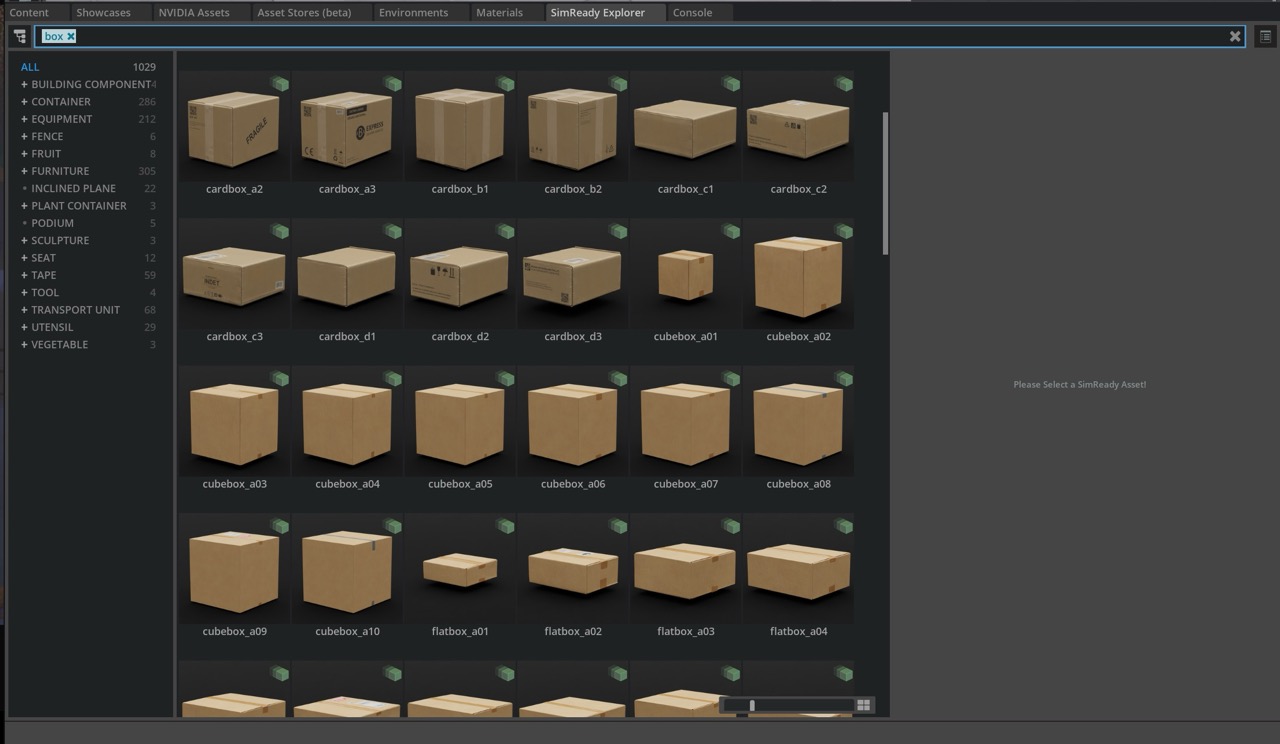
Task: Click green SimReady badge on cardbox_b1
Action: click(506, 84)
